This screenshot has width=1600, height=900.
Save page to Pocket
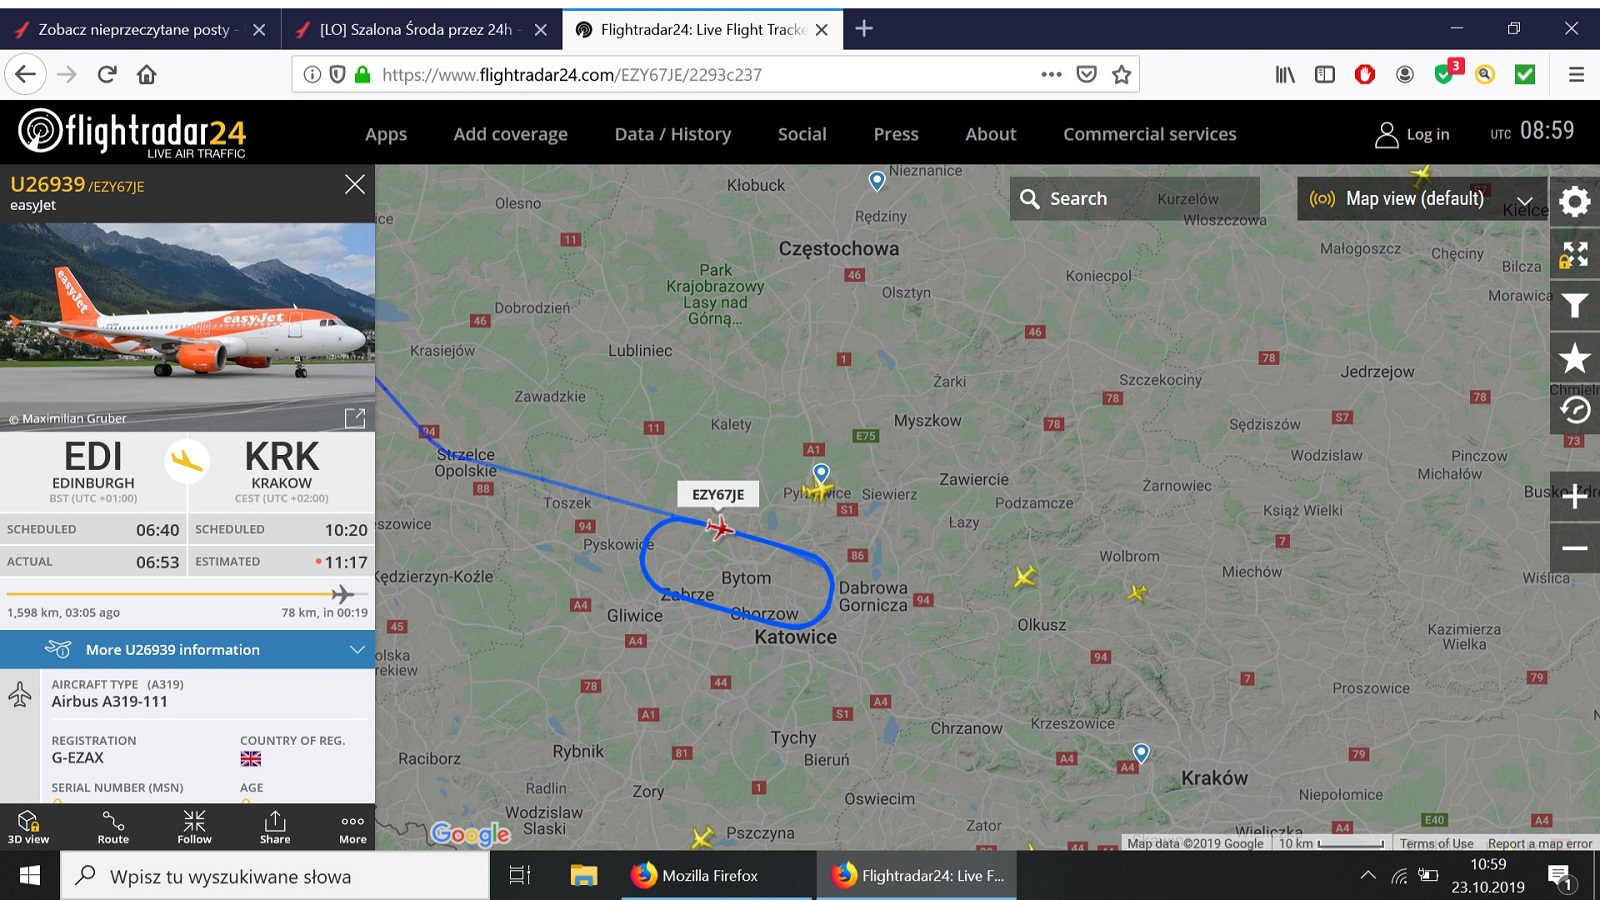[x=1087, y=74]
